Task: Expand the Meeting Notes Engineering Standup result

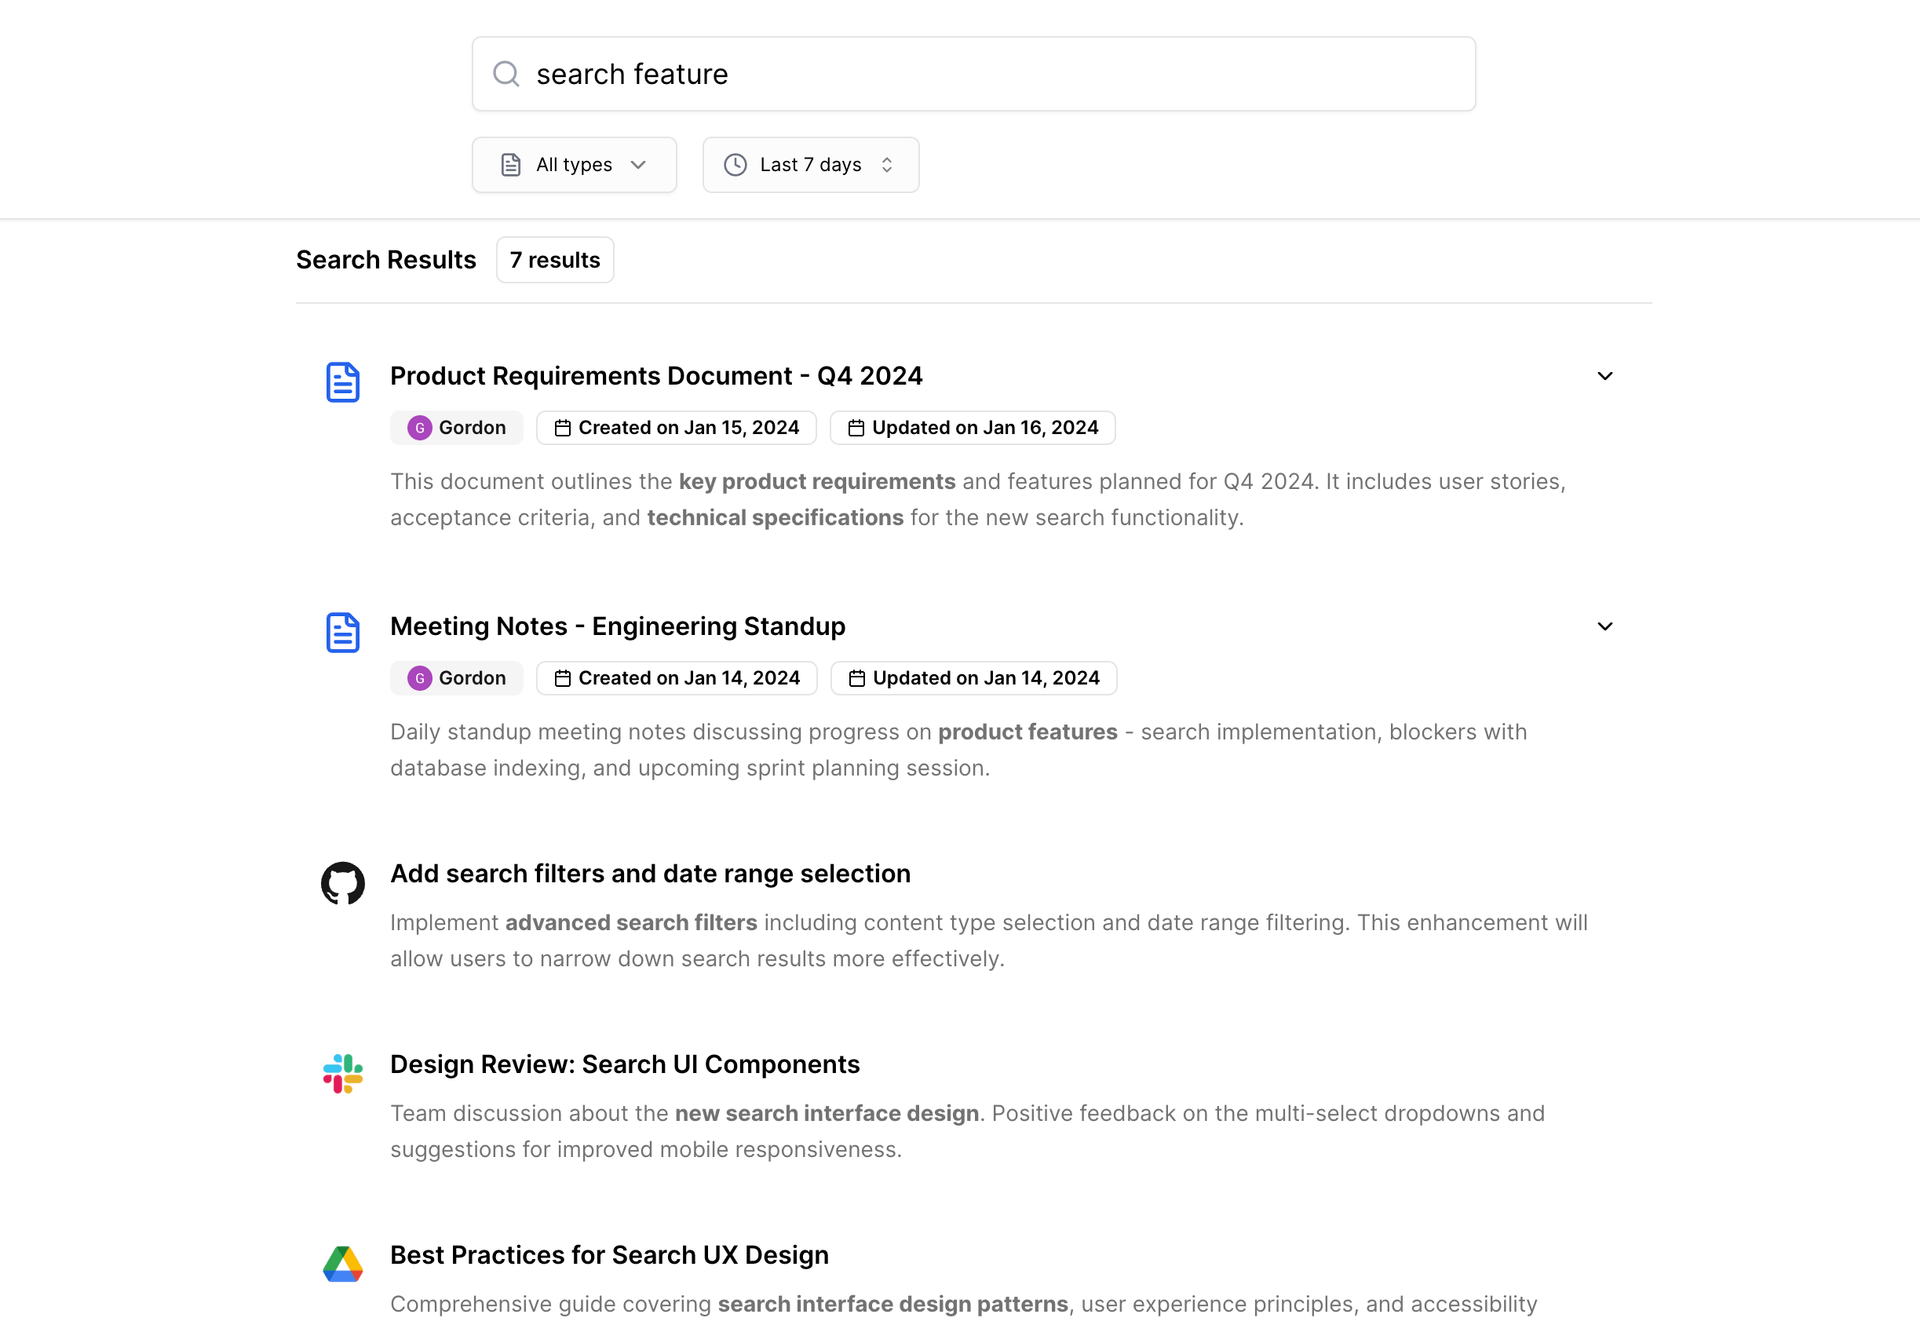Action: [1605, 626]
